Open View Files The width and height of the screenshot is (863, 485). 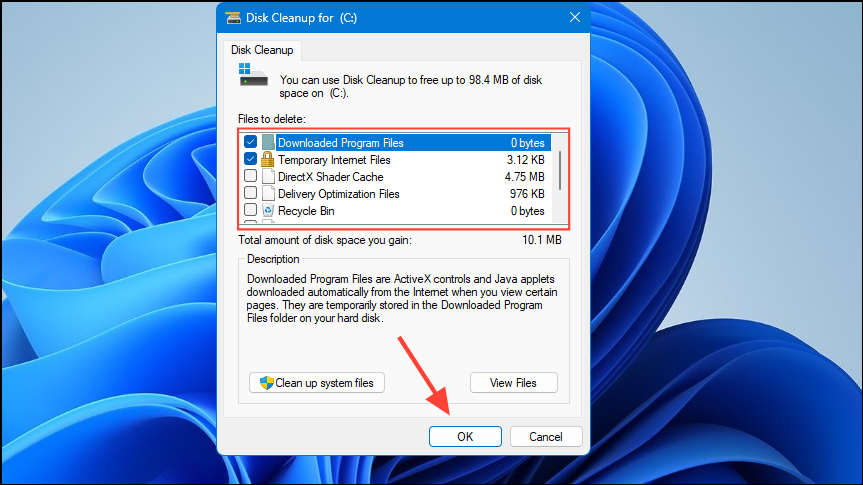point(514,383)
